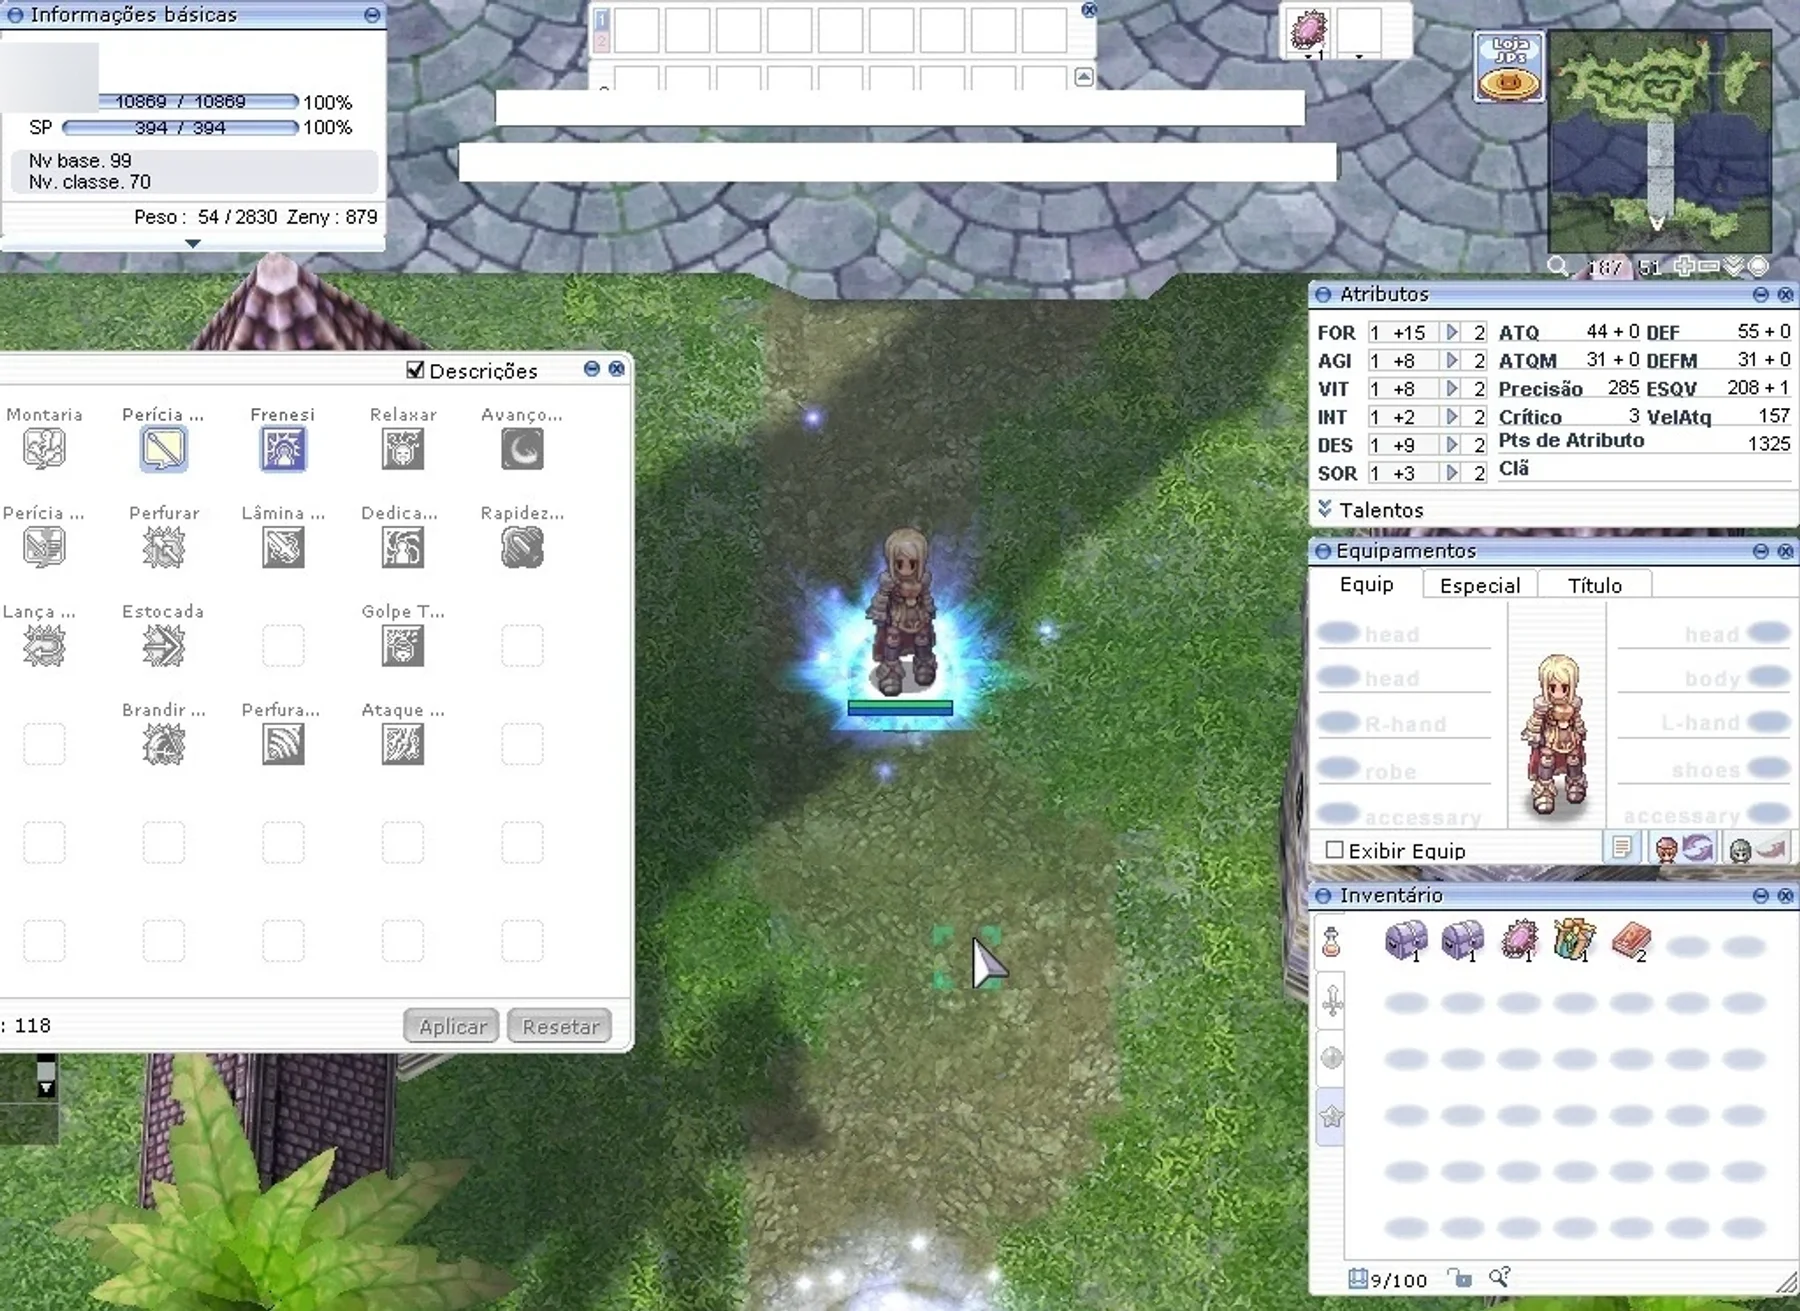The width and height of the screenshot is (1800, 1311).
Task: Choose the Brandir ... skill icon
Action: coord(163,744)
